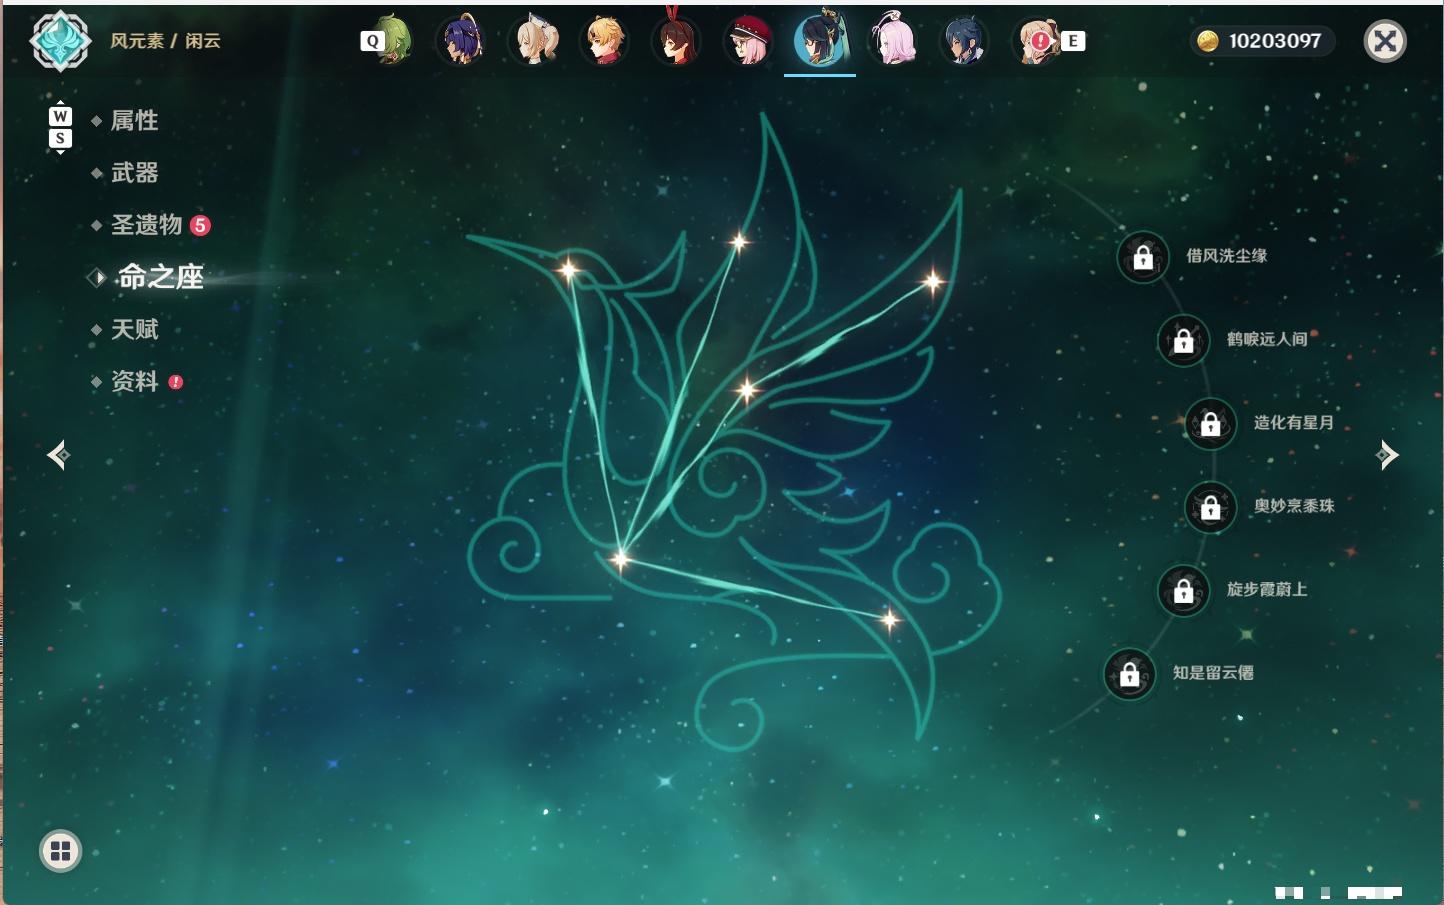The image size is (1444, 905).
Task: Click the 知是留云僊 locked node
Action: pyautogui.click(x=1129, y=674)
